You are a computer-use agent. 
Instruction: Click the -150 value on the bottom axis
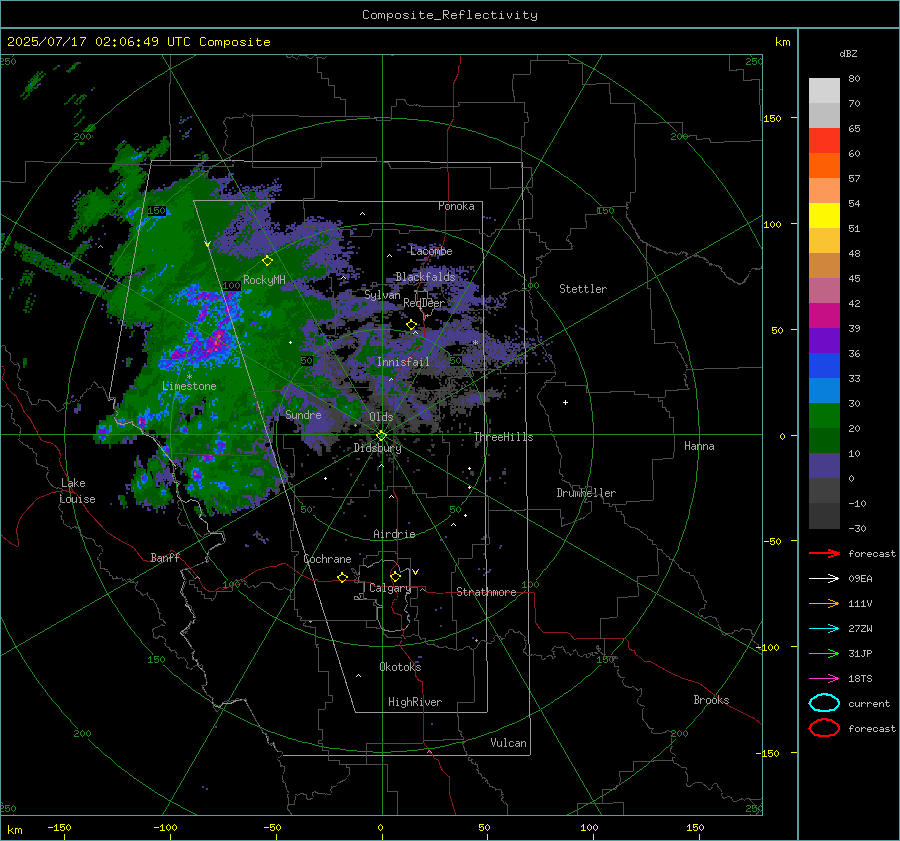click(59, 827)
